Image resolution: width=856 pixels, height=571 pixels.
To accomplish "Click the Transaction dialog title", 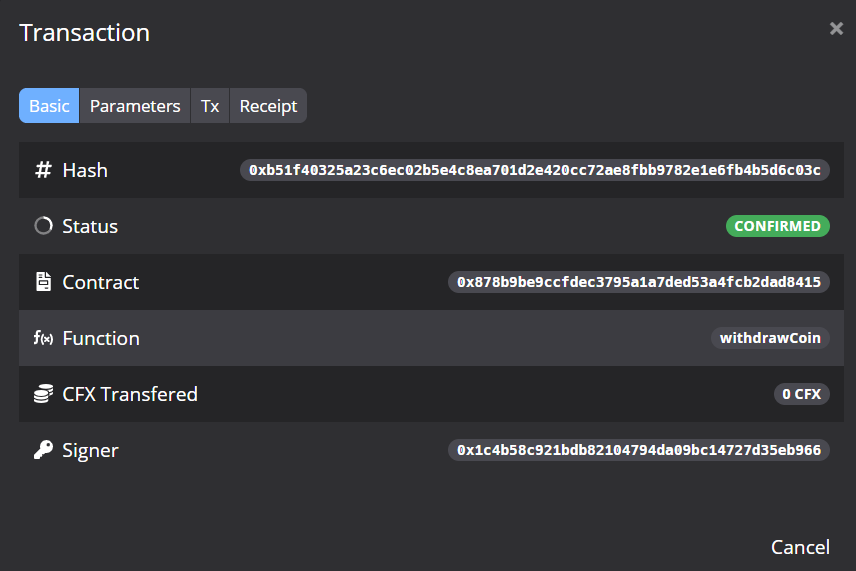I will pos(85,32).
